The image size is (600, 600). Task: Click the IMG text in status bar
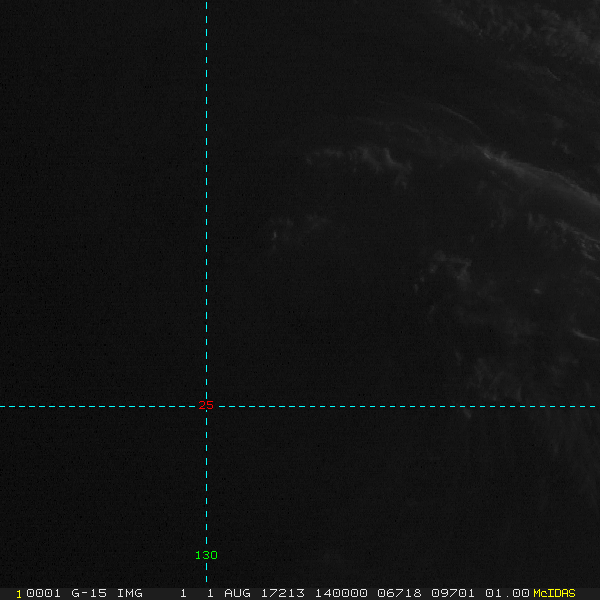129,593
